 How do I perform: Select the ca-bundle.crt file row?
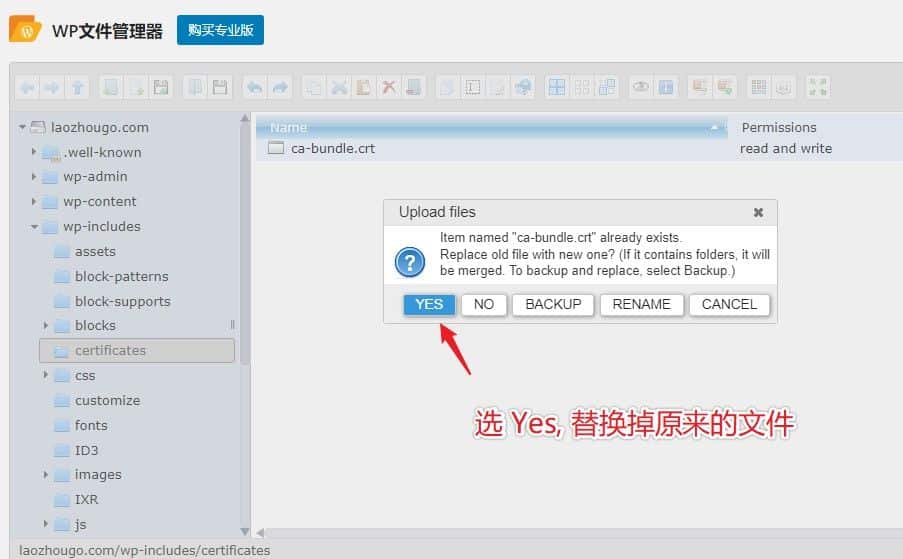pyautogui.click(x=579, y=149)
